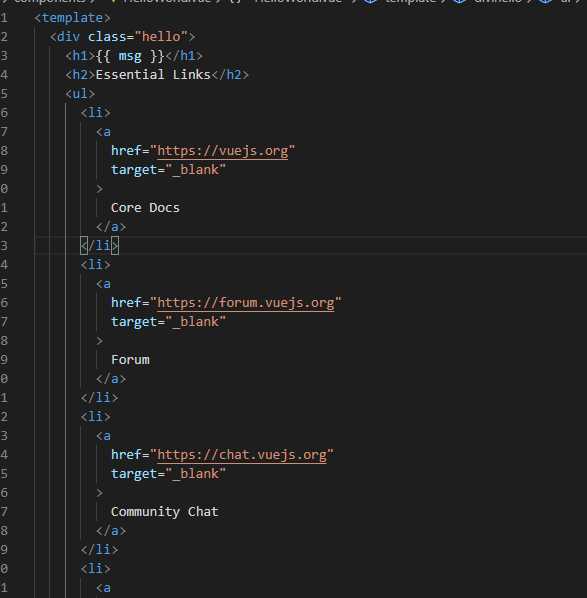
Task: Click the closing </h1> tag
Action: pos(184,56)
